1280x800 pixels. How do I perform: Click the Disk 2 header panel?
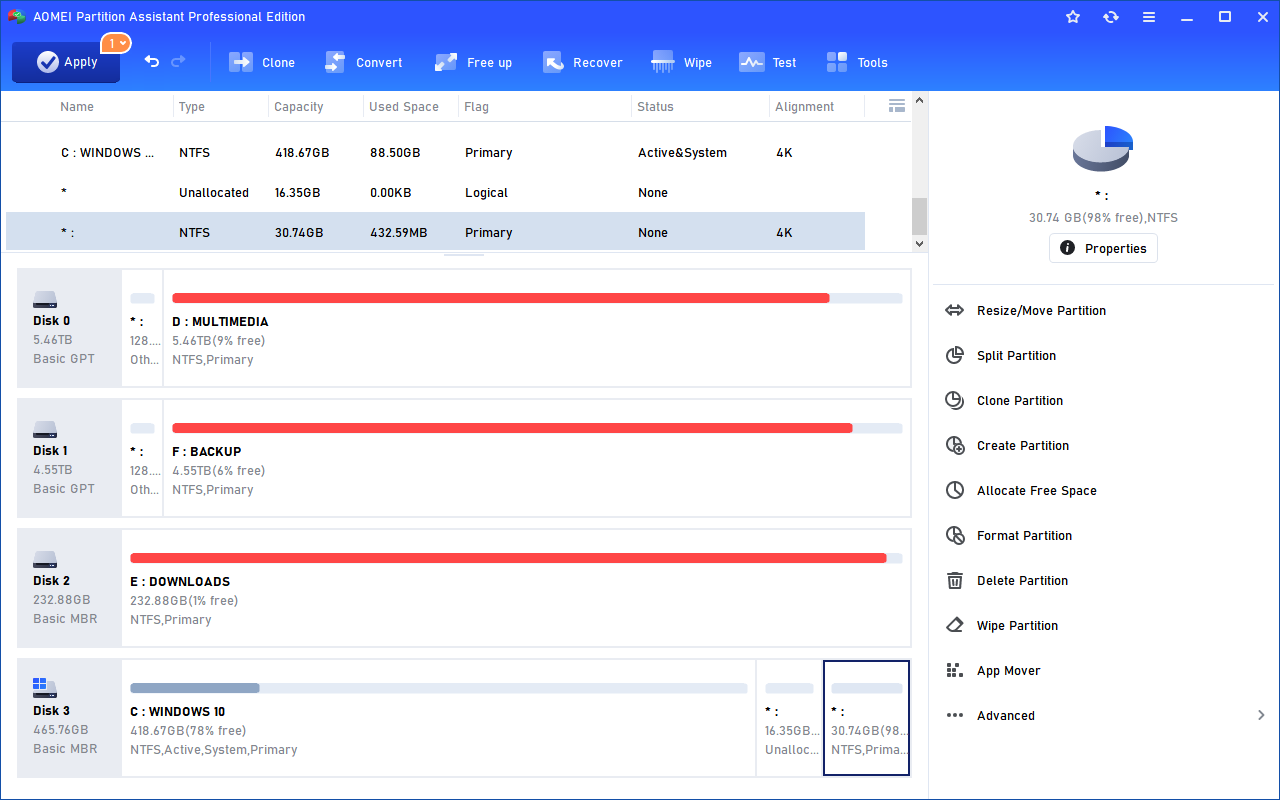pyautogui.click(x=69, y=588)
